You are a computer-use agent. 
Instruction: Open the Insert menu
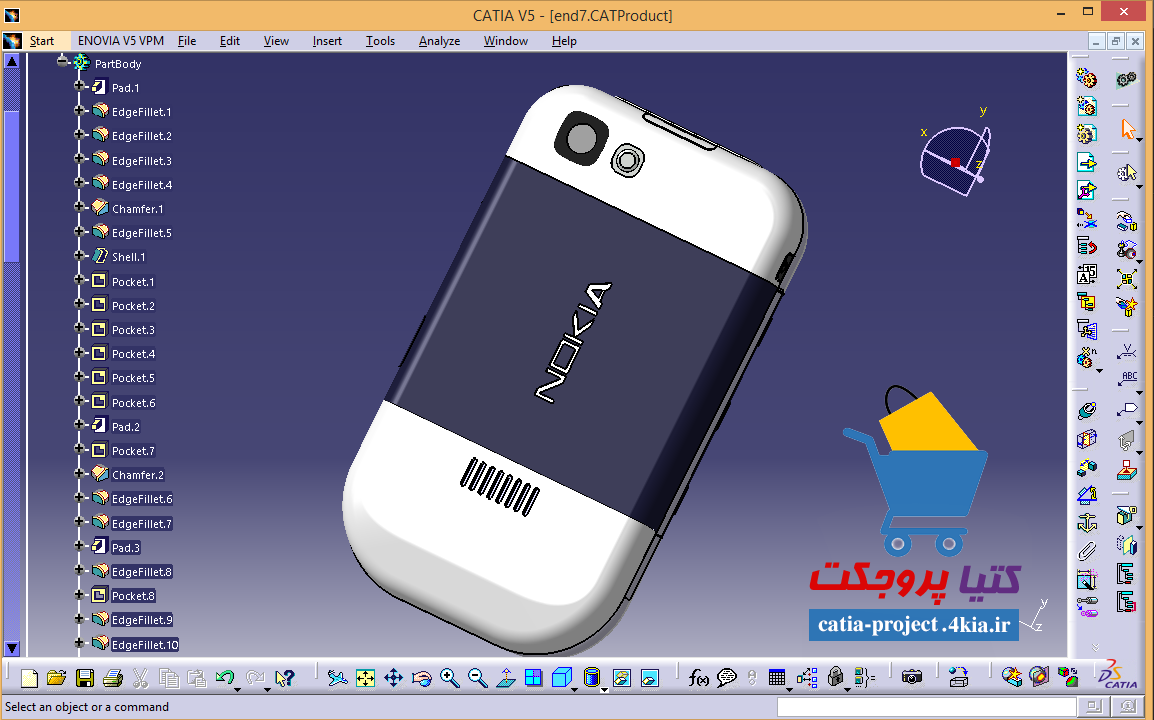click(327, 41)
